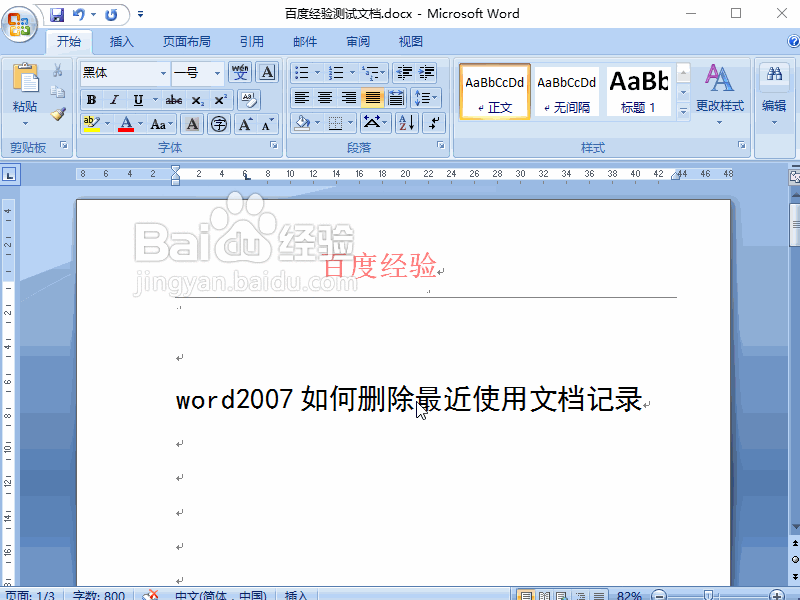Expand the styles gallery more button
The image size is (800, 600).
pos(684,111)
